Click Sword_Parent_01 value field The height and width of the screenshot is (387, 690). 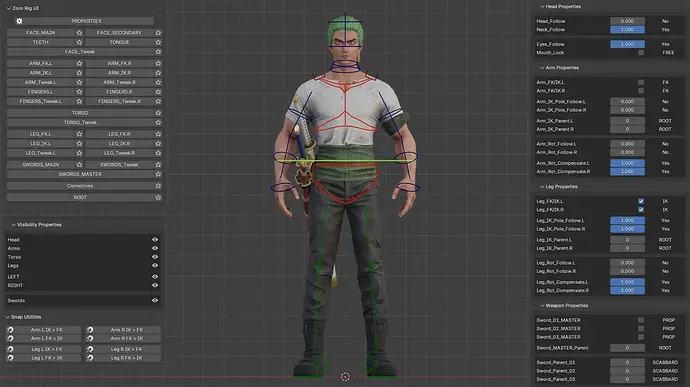(x=627, y=362)
